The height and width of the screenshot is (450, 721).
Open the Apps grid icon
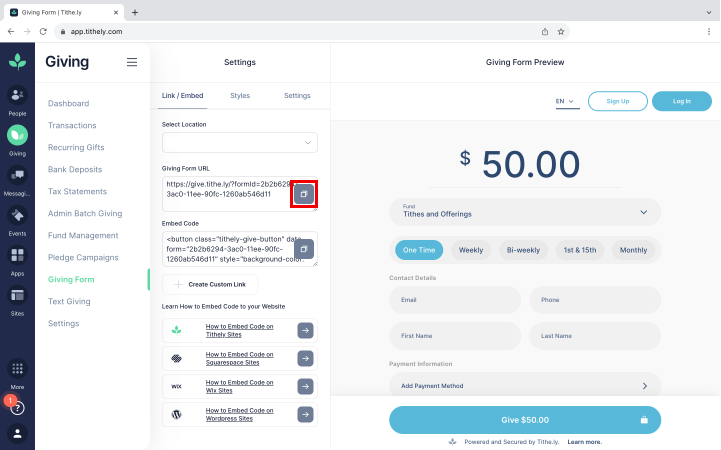pyautogui.click(x=17, y=255)
